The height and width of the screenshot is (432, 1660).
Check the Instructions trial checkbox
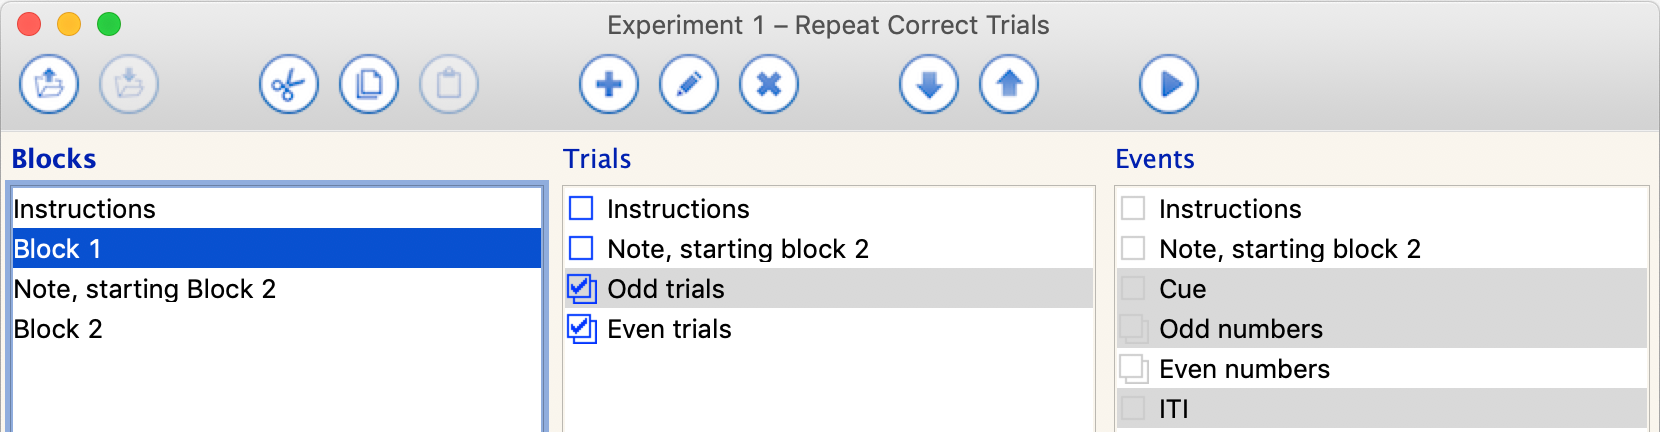point(581,208)
